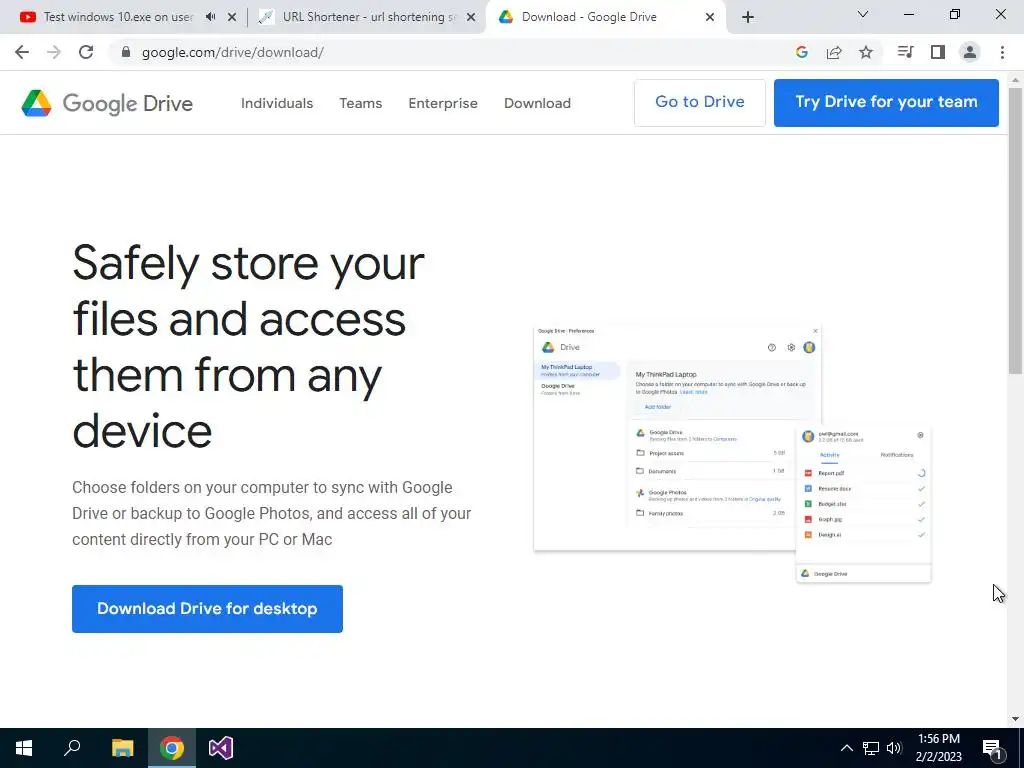Open Chrome's three-dot menu
The image size is (1024, 768).
tap(1002, 52)
